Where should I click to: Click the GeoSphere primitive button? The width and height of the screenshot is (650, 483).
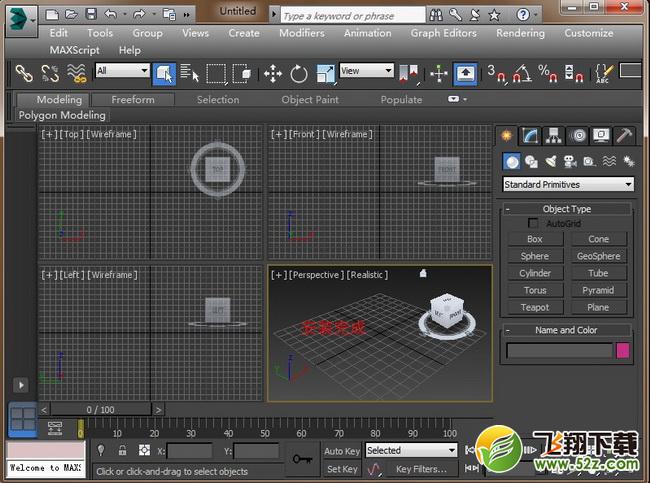(599, 256)
